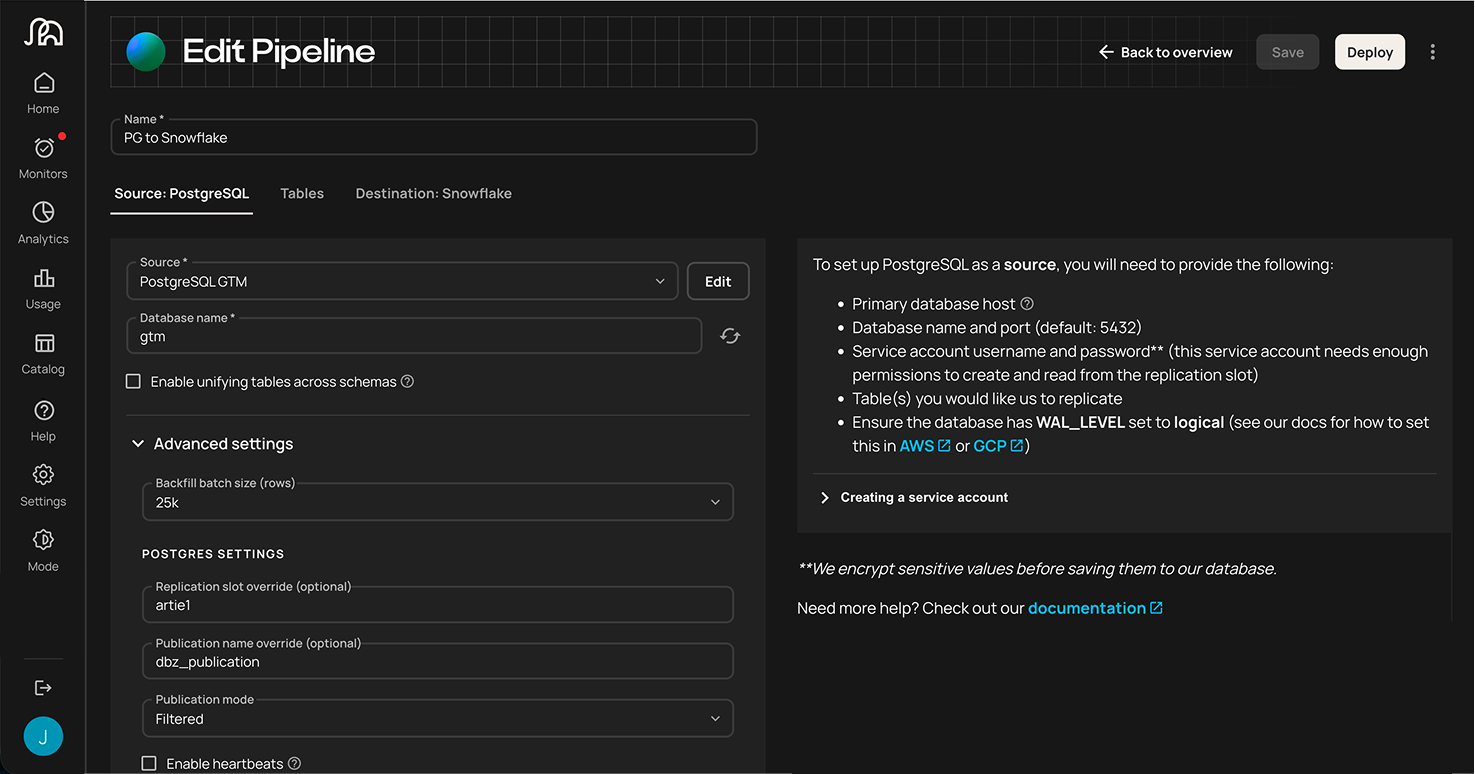Tick the Enable heartbeats checkbox
Image resolution: width=1475 pixels, height=774 pixels.
pos(149,763)
